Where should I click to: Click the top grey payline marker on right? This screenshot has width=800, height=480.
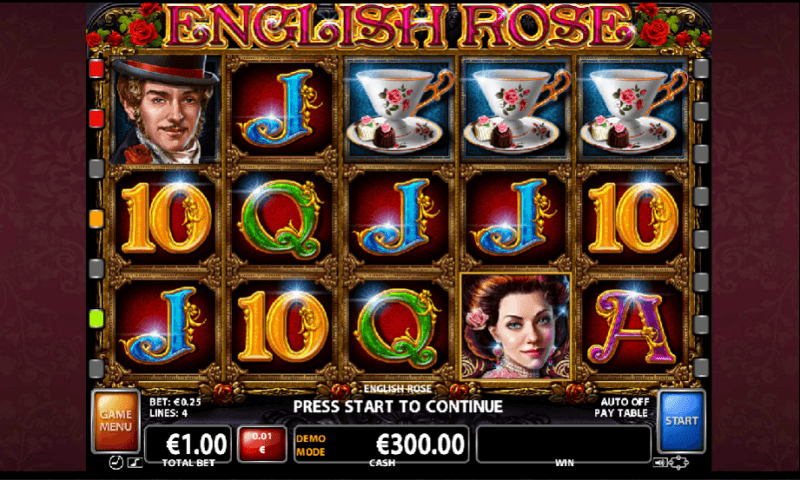click(702, 68)
